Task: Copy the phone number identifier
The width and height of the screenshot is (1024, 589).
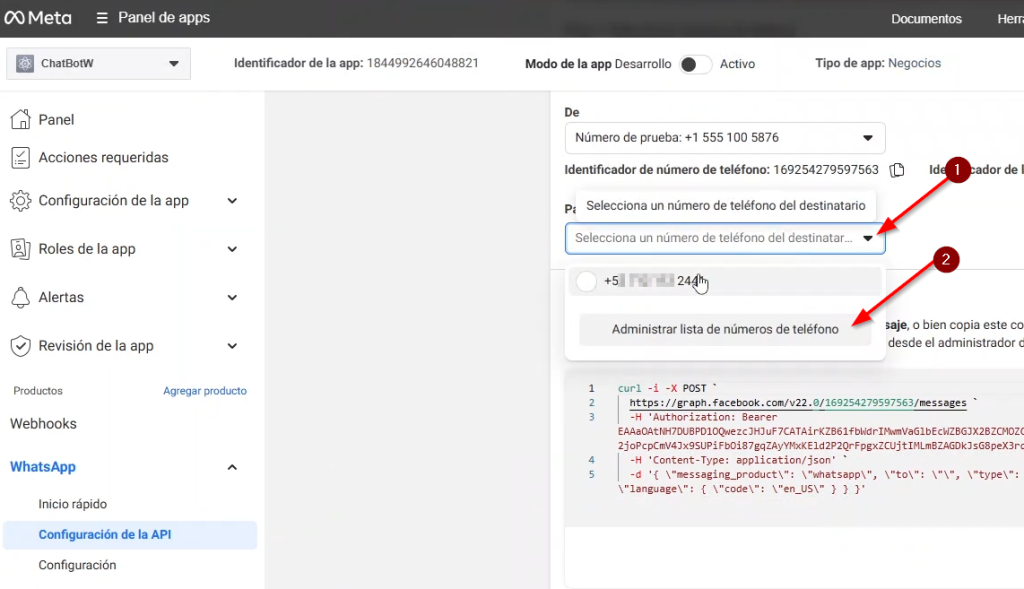Action: pos(897,170)
